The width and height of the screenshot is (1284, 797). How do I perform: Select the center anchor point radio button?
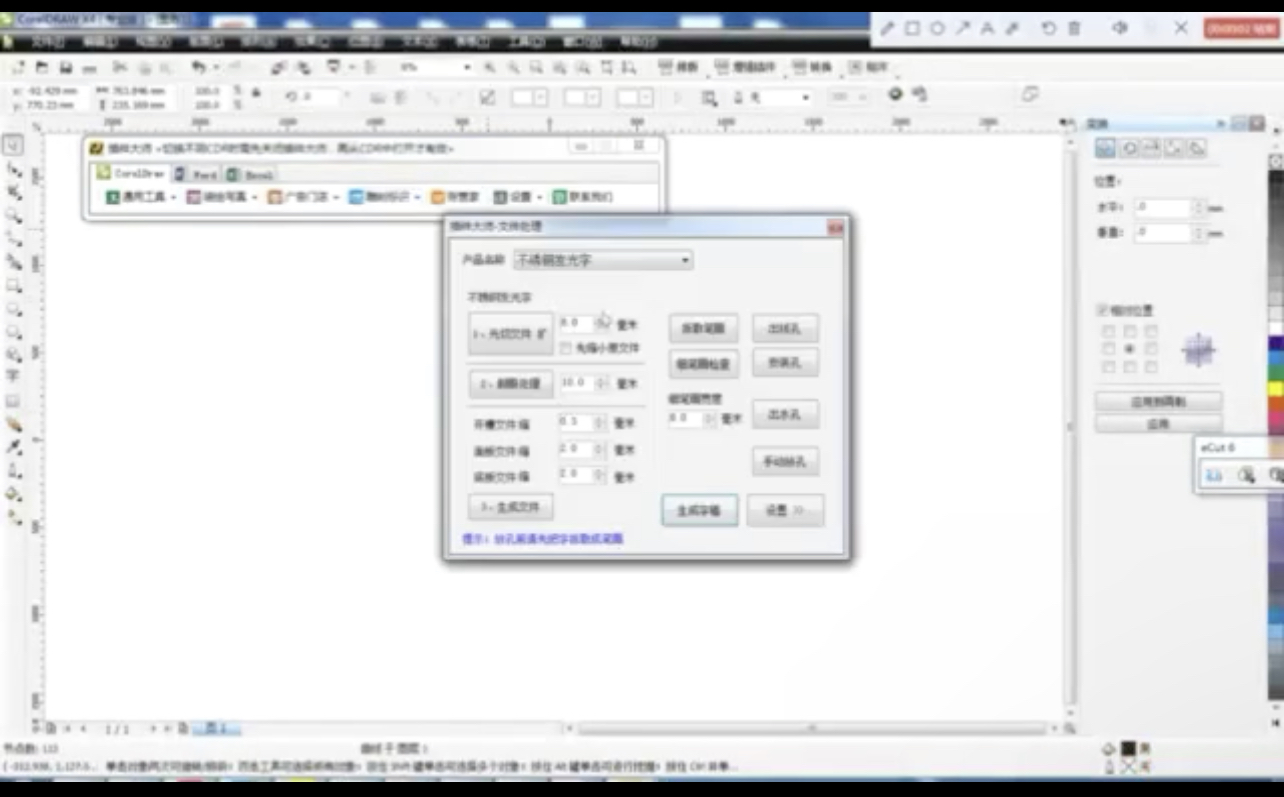1130,349
